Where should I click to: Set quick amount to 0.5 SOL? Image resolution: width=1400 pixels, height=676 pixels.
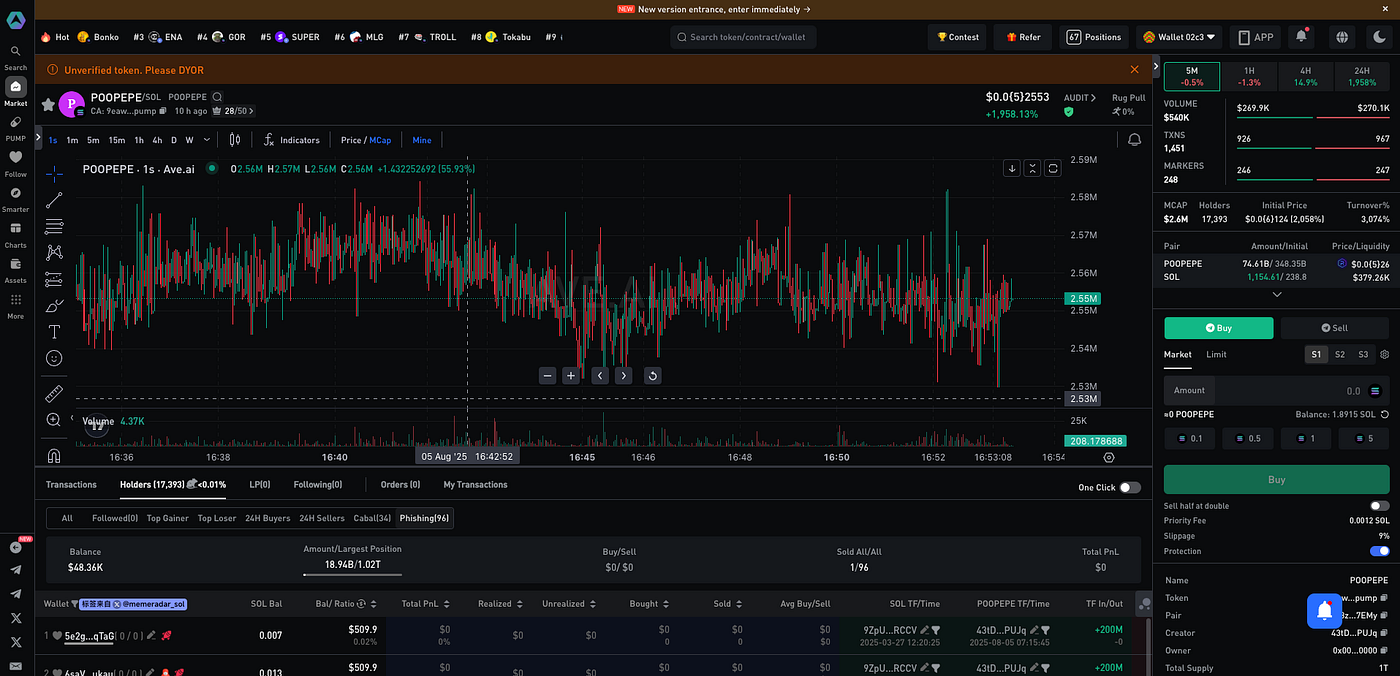point(1248,438)
